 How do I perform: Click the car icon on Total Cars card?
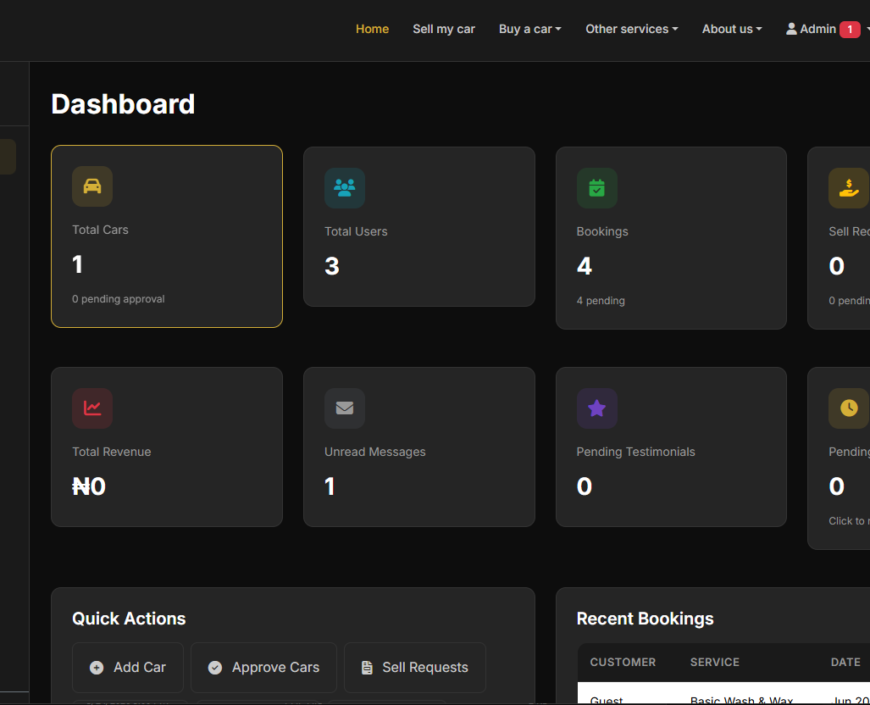tap(92, 186)
